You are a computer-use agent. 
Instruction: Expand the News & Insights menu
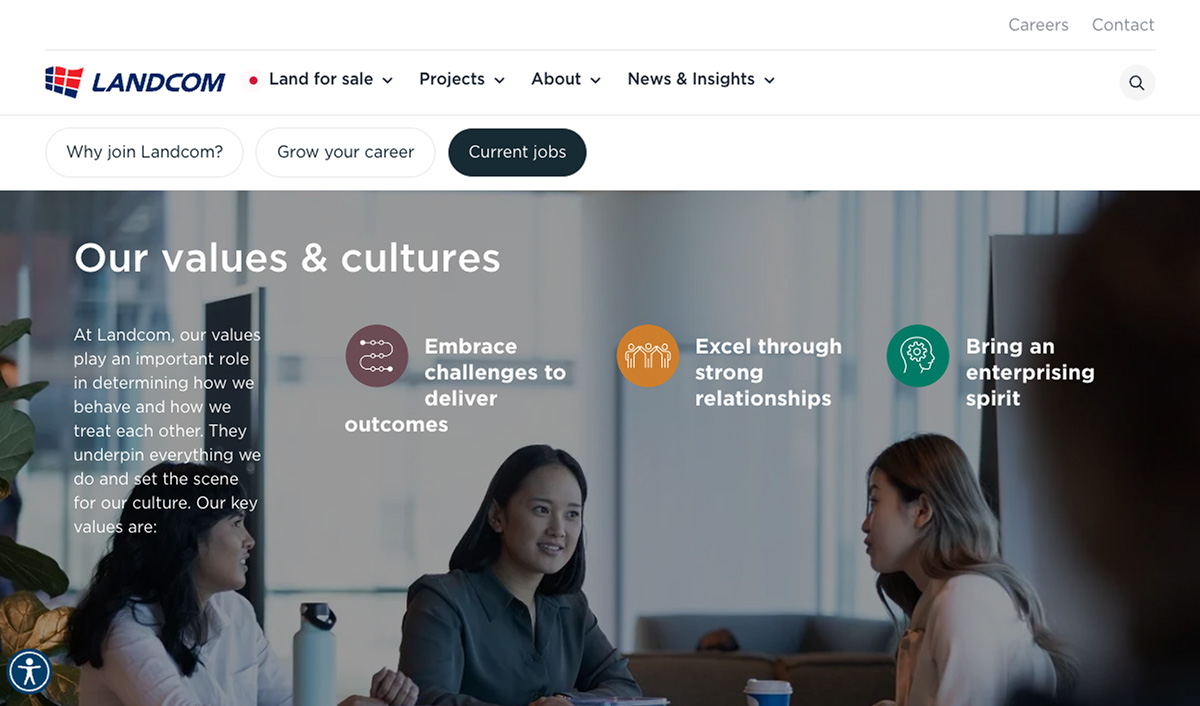pyautogui.click(x=701, y=79)
